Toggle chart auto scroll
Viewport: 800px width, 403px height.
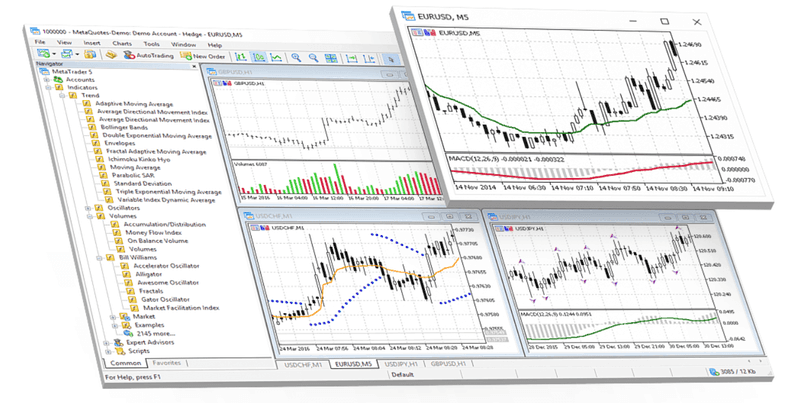click(x=352, y=59)
